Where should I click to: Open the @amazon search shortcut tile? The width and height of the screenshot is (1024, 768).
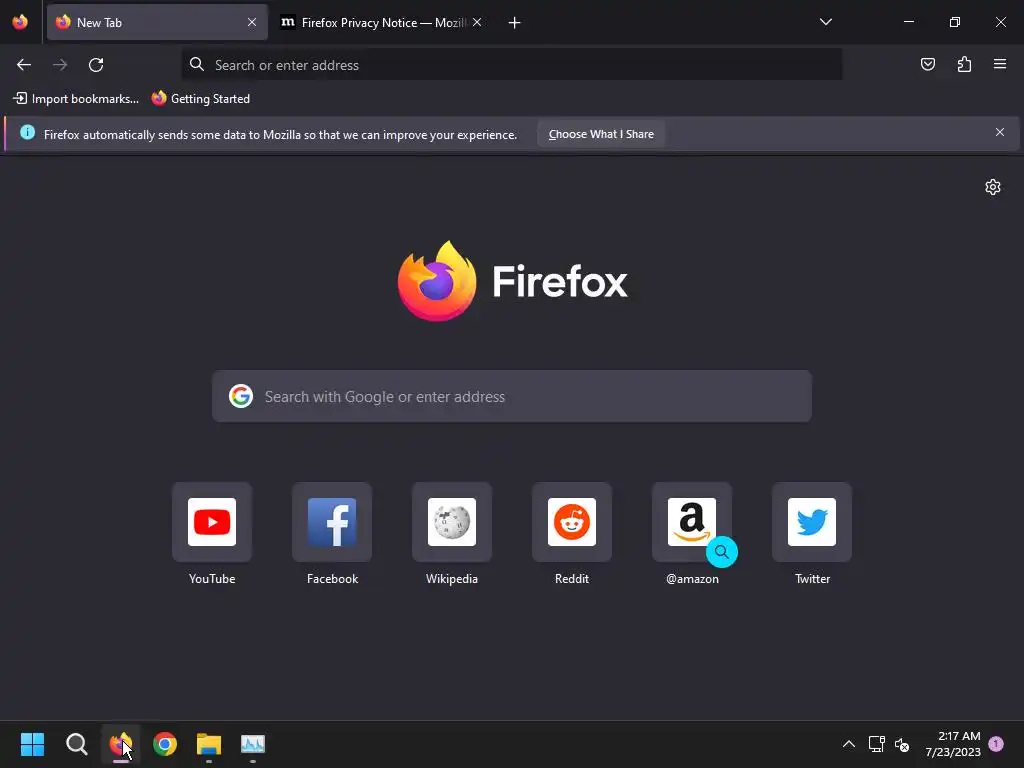tap(692, 522)
